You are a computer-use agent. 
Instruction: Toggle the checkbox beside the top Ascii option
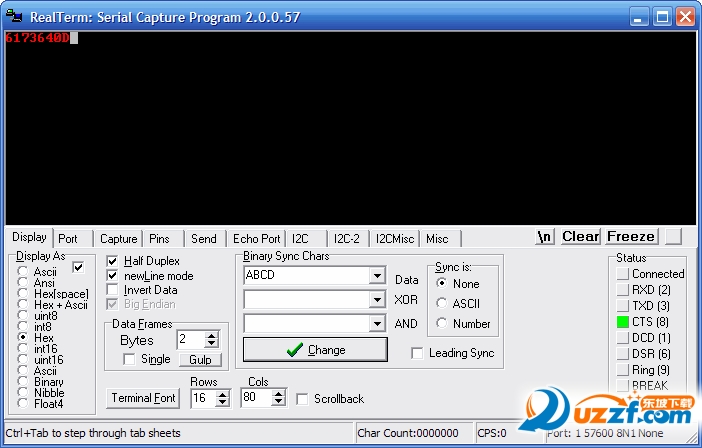[x=78, y=268]
